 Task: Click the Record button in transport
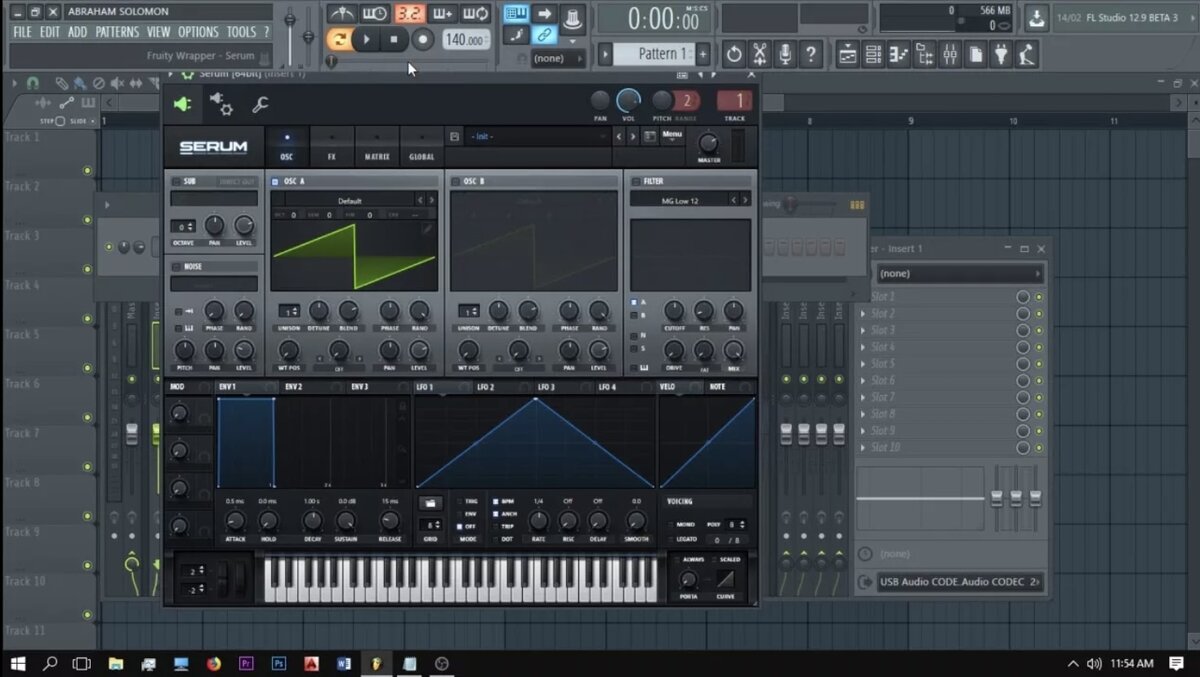pyautogui.click(x=423, y=39)
